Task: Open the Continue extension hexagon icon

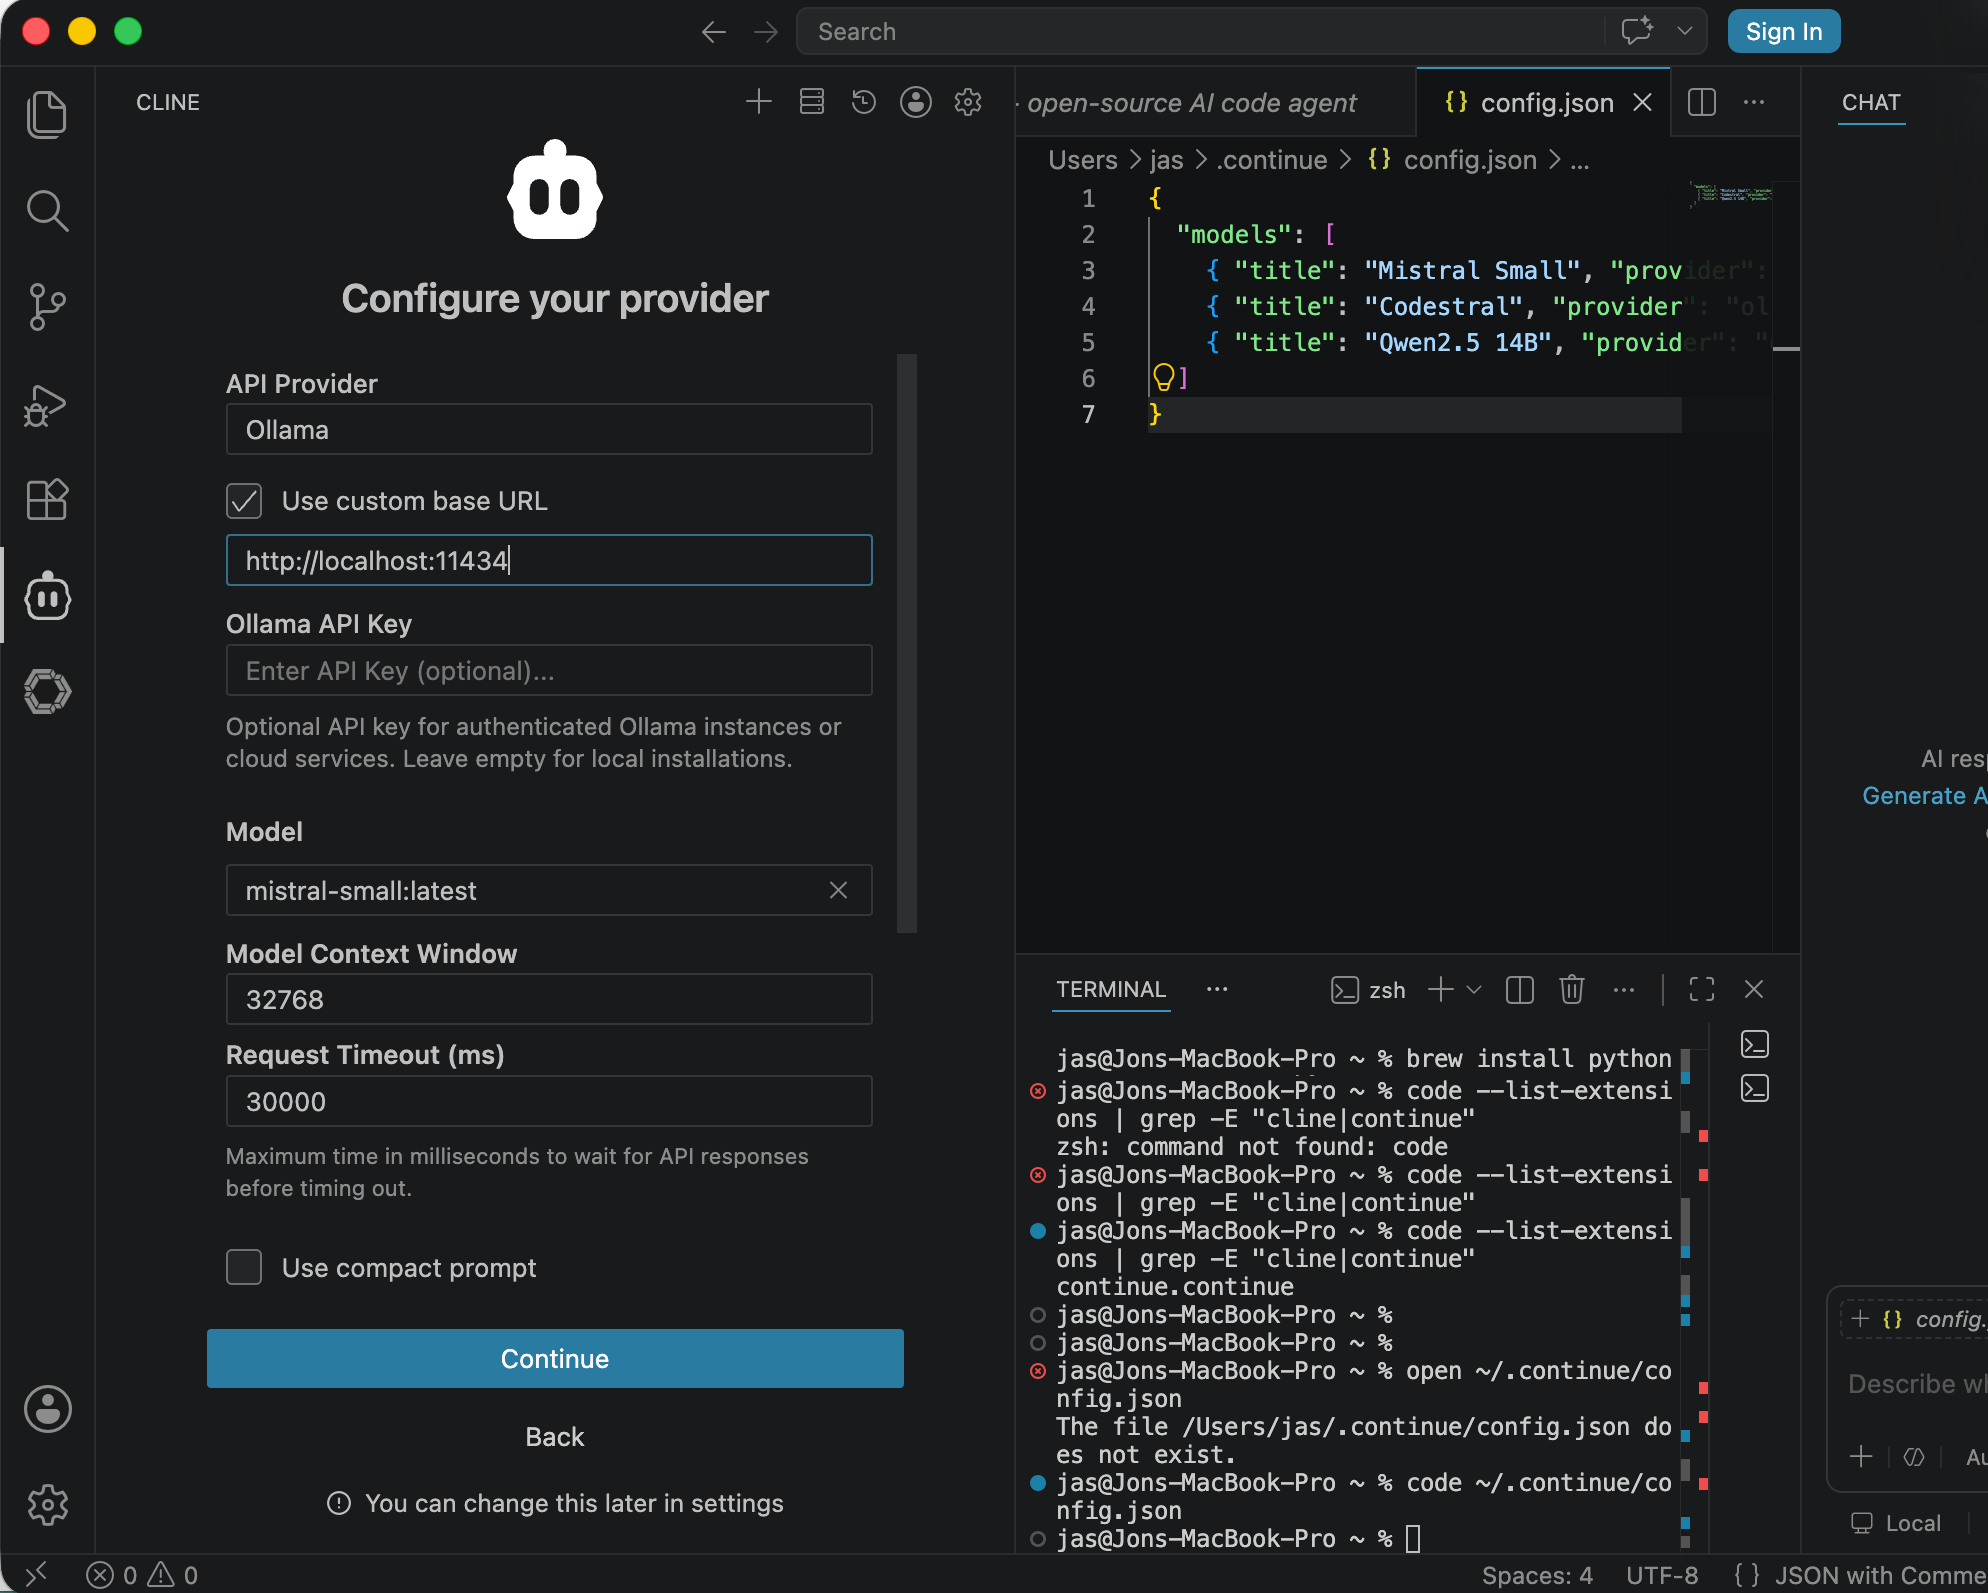Action: click(47, 691)
